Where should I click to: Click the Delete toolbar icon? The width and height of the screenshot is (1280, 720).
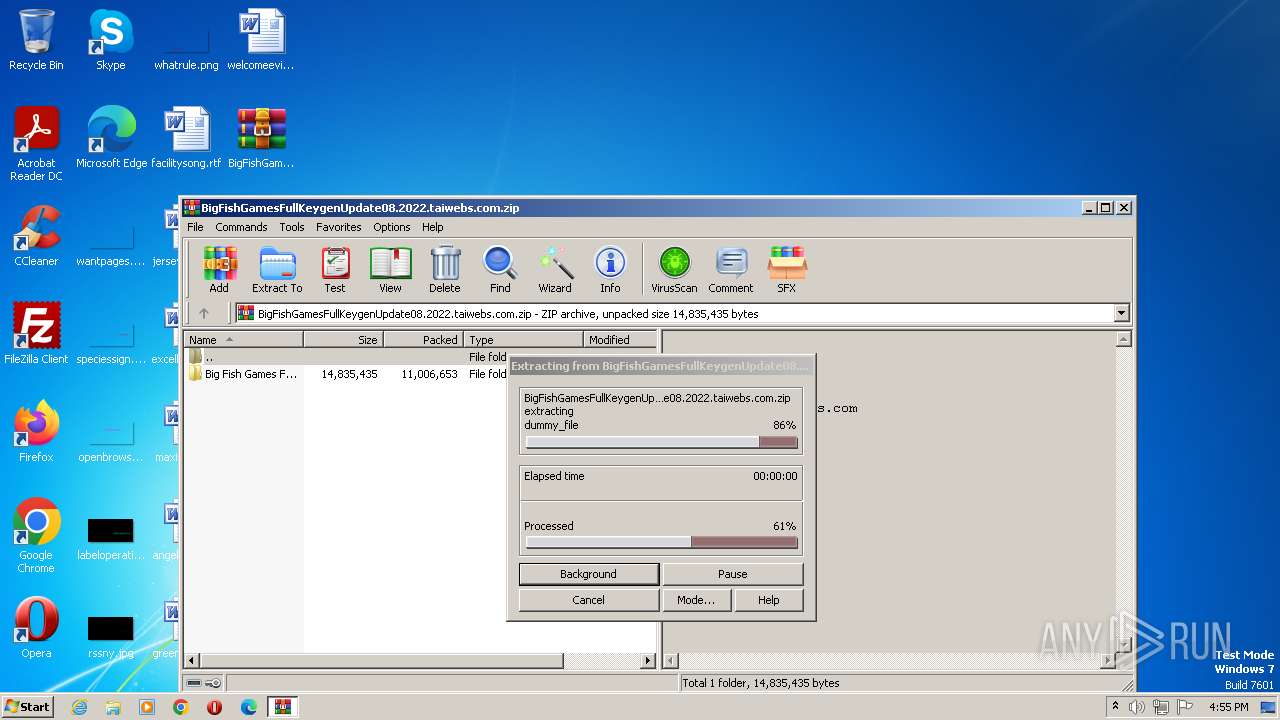click(445, 270)
